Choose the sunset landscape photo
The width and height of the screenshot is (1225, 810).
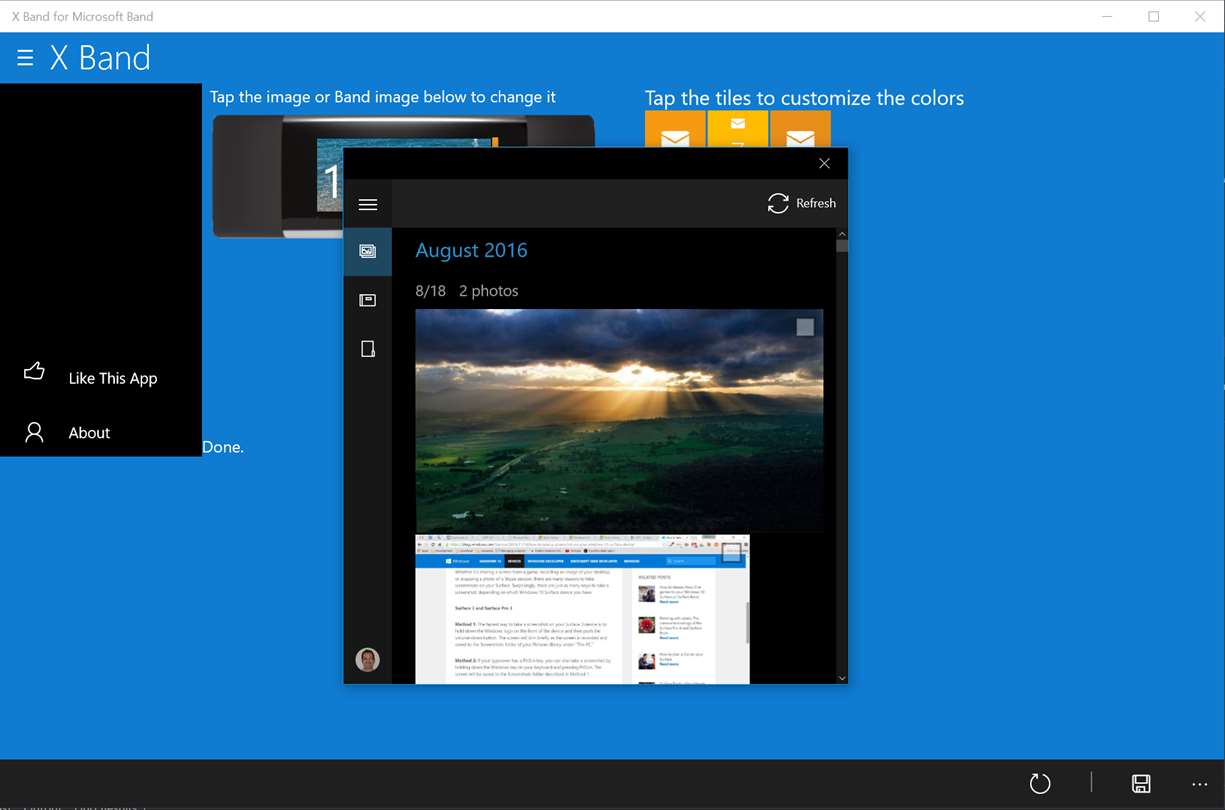click(619, 421)
